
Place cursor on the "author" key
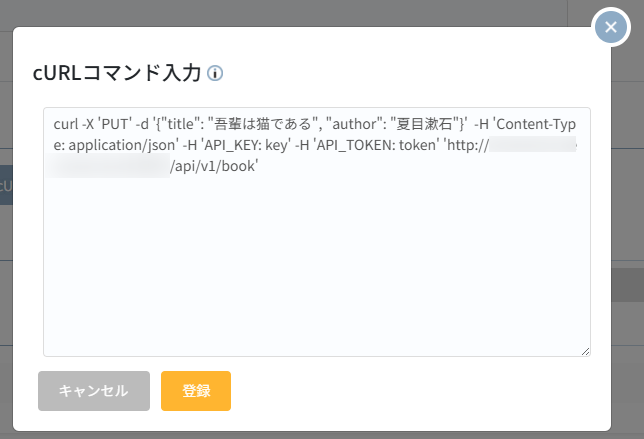355,124
